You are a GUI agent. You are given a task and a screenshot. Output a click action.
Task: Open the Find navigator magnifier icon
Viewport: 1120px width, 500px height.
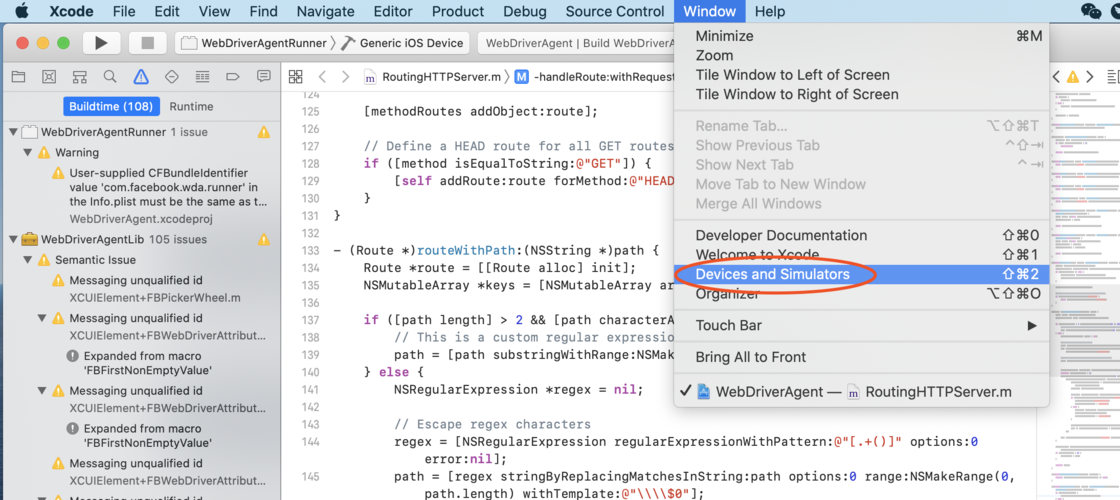[109, 76]
